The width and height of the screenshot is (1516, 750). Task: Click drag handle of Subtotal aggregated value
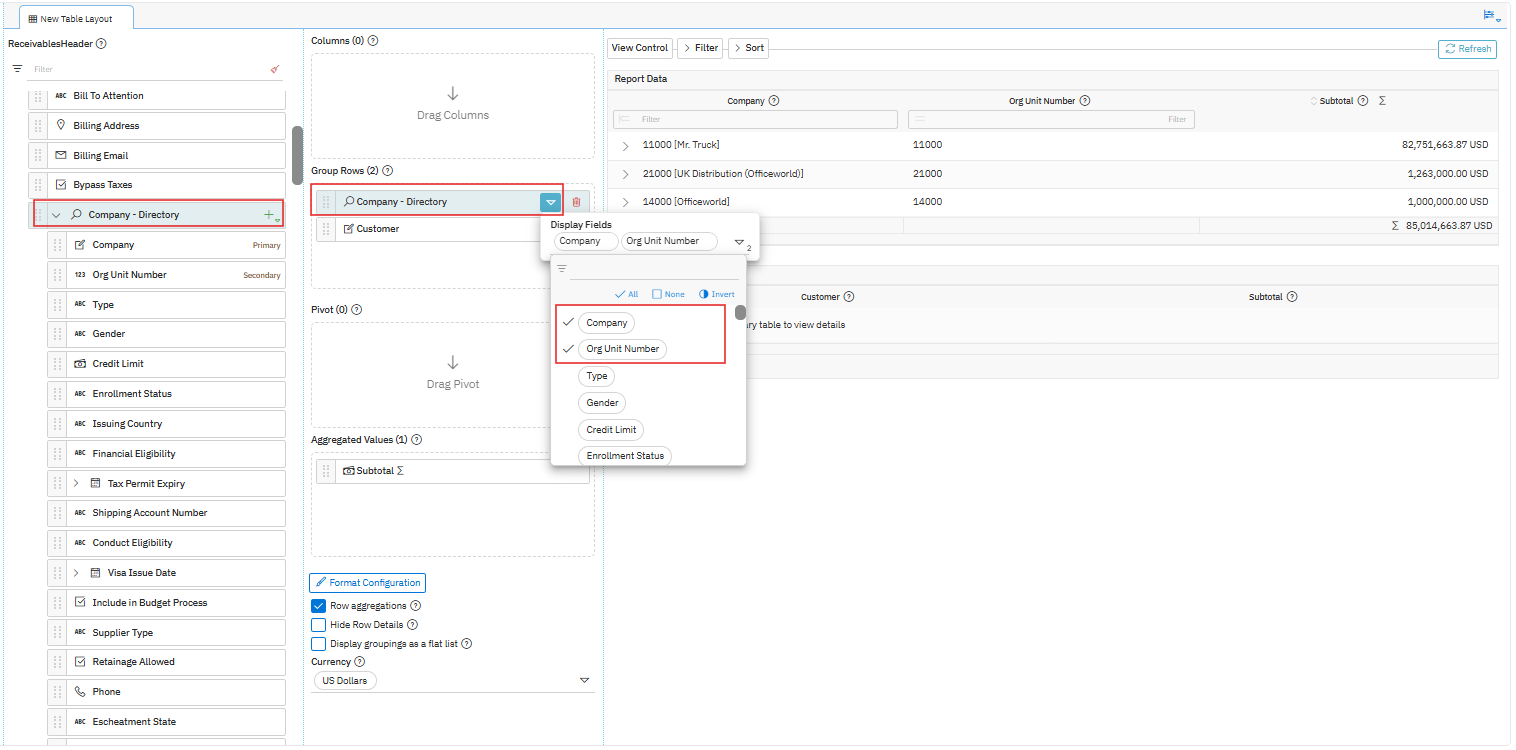(x=326, y=471)
